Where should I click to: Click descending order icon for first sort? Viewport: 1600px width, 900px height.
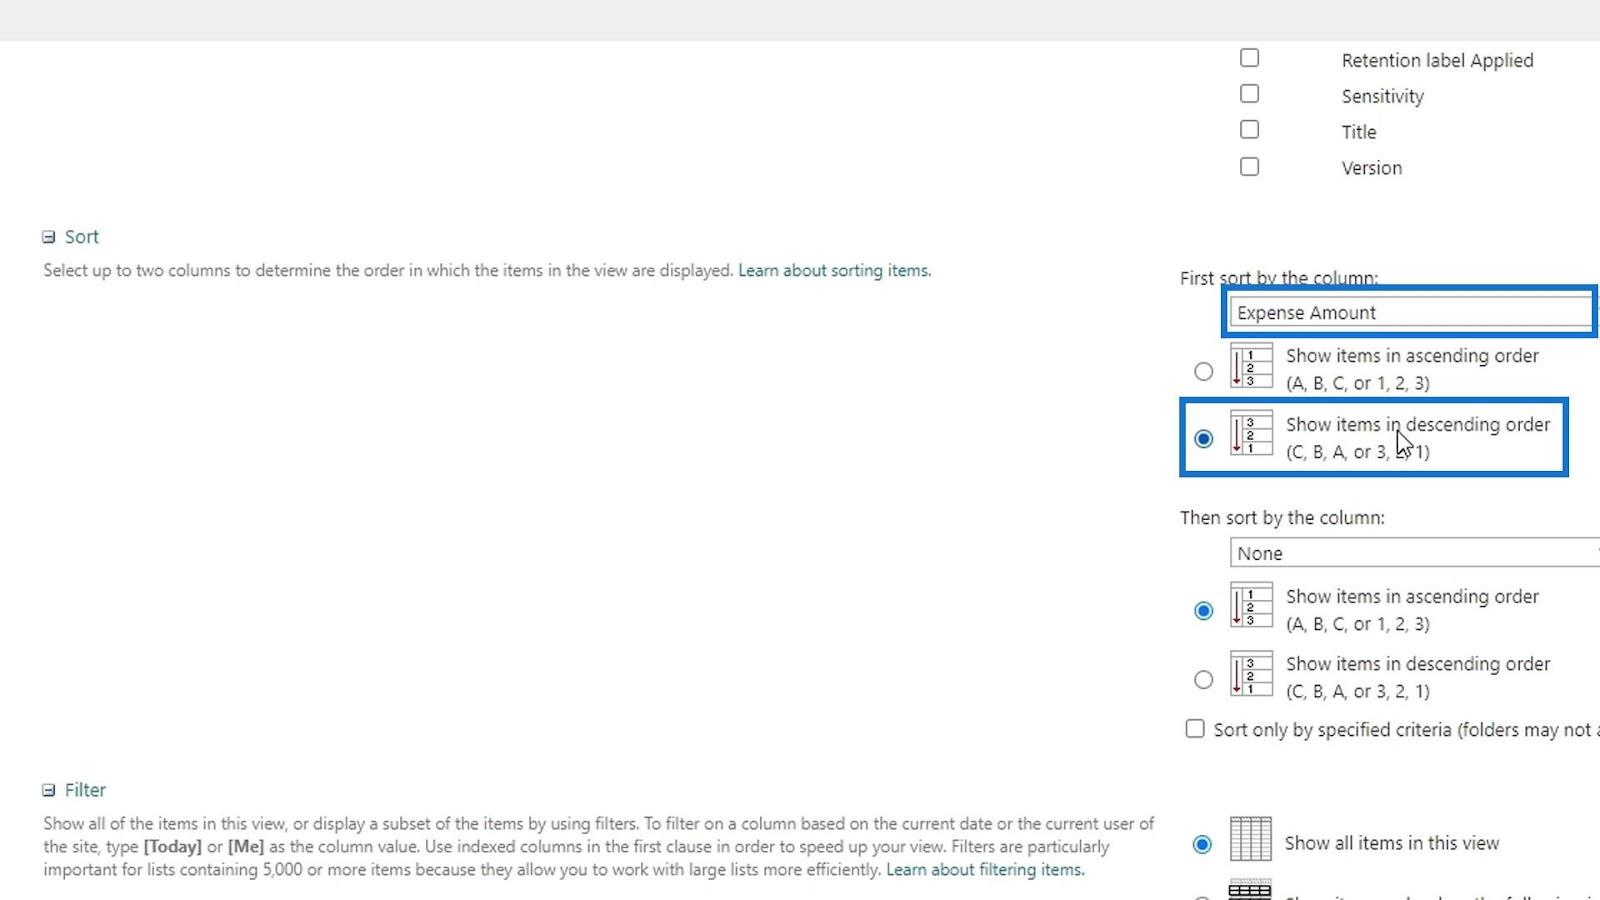(x=1251, y=434)
